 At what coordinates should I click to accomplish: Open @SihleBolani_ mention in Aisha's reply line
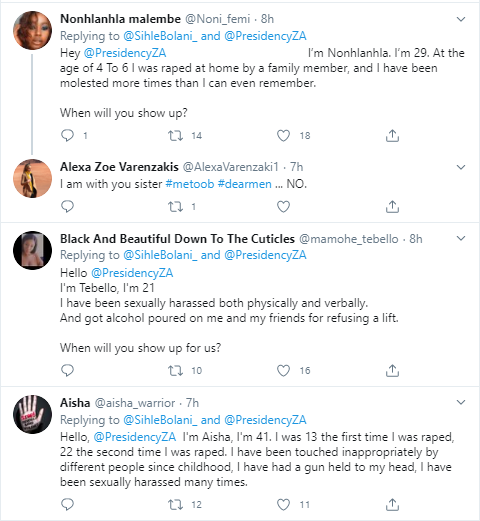click(x=160, y=420)
